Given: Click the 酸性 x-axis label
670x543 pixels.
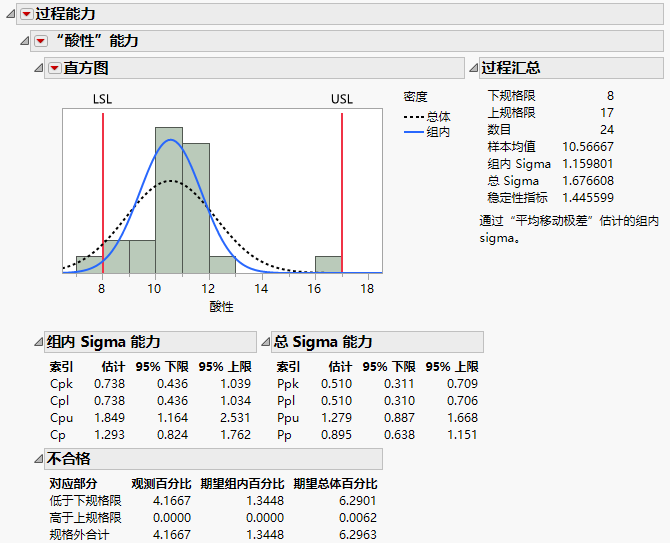Looking at the screenshot, I should 221,307.
